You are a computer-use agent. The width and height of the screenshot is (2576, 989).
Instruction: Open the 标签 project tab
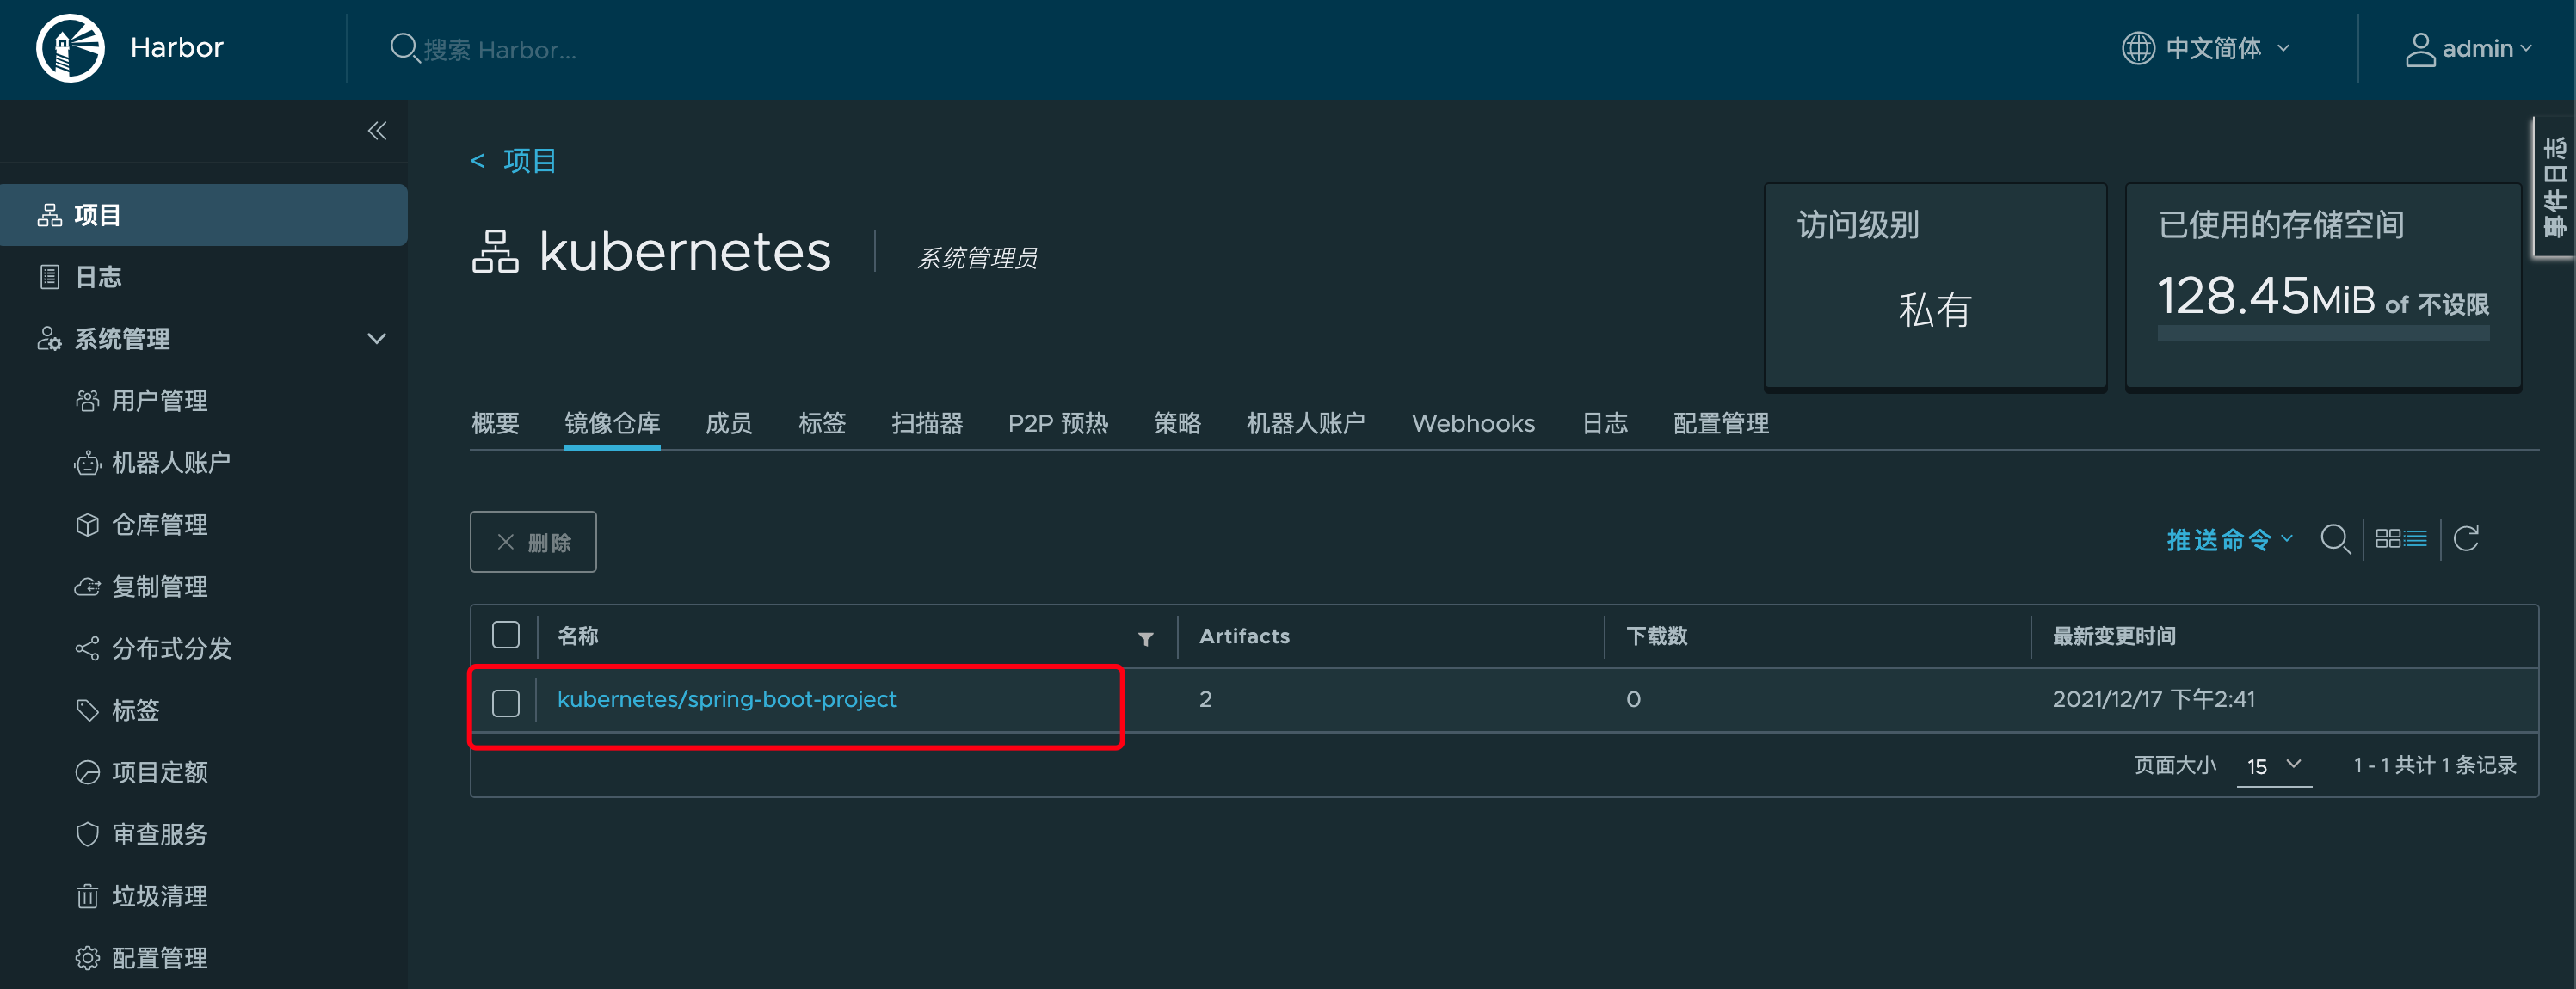click(x=822, y=423)
